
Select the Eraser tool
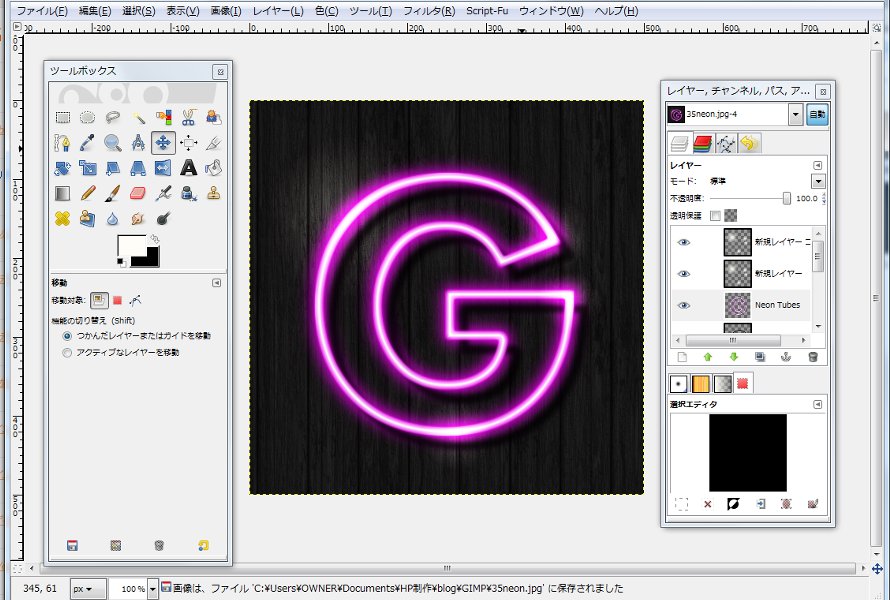137,192
